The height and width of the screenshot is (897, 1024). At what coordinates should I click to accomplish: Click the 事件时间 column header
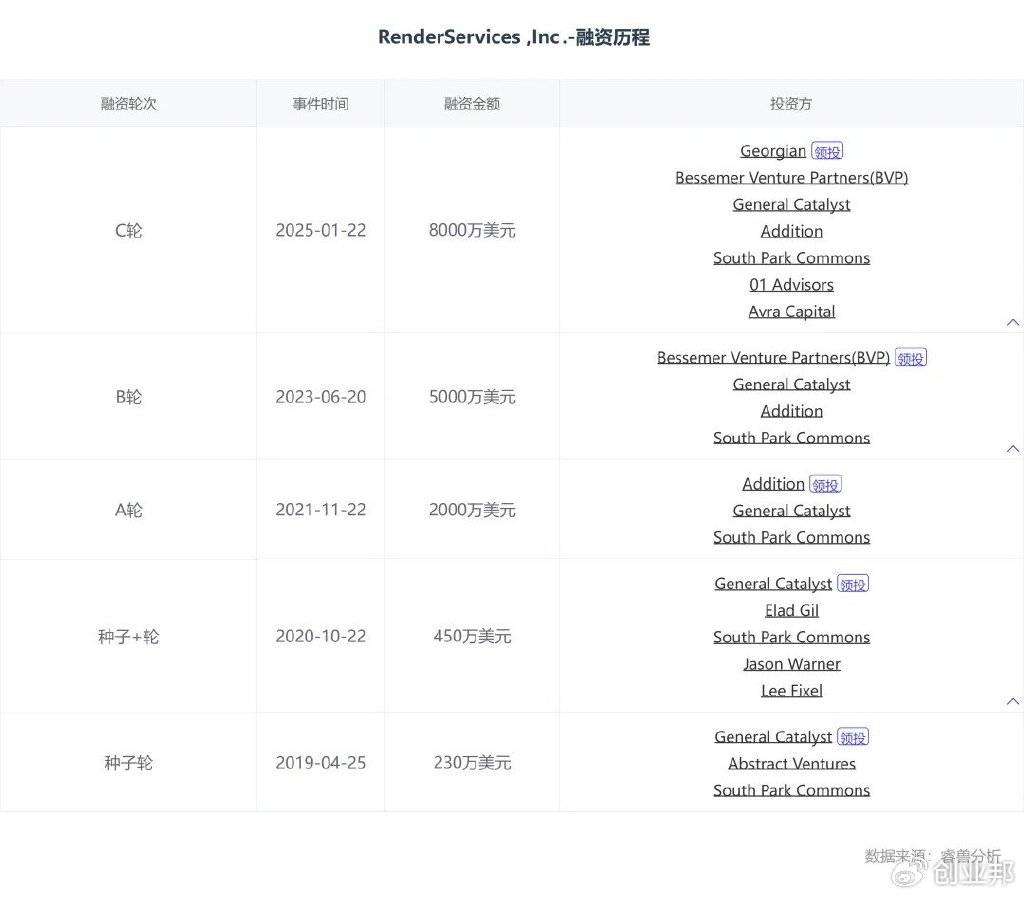320,103
